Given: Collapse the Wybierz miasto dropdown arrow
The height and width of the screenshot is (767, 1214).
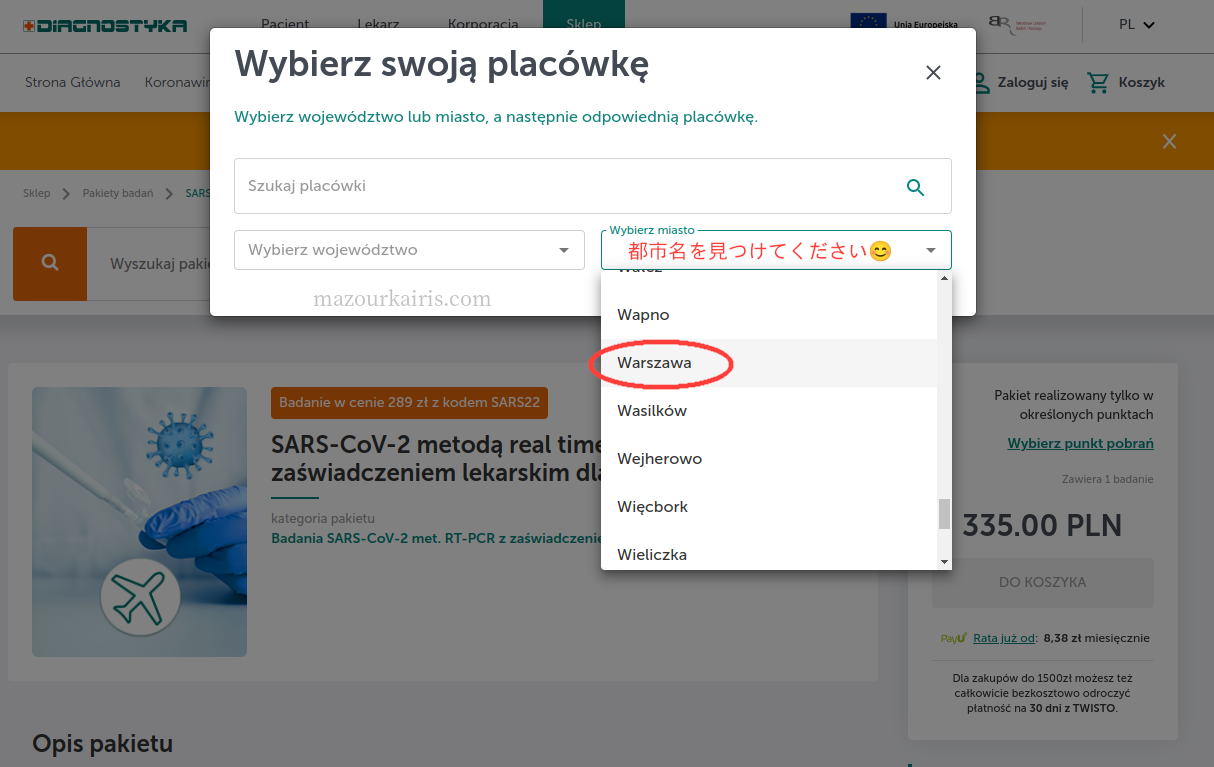Looking at the screenshot, I should pos(931,251).
